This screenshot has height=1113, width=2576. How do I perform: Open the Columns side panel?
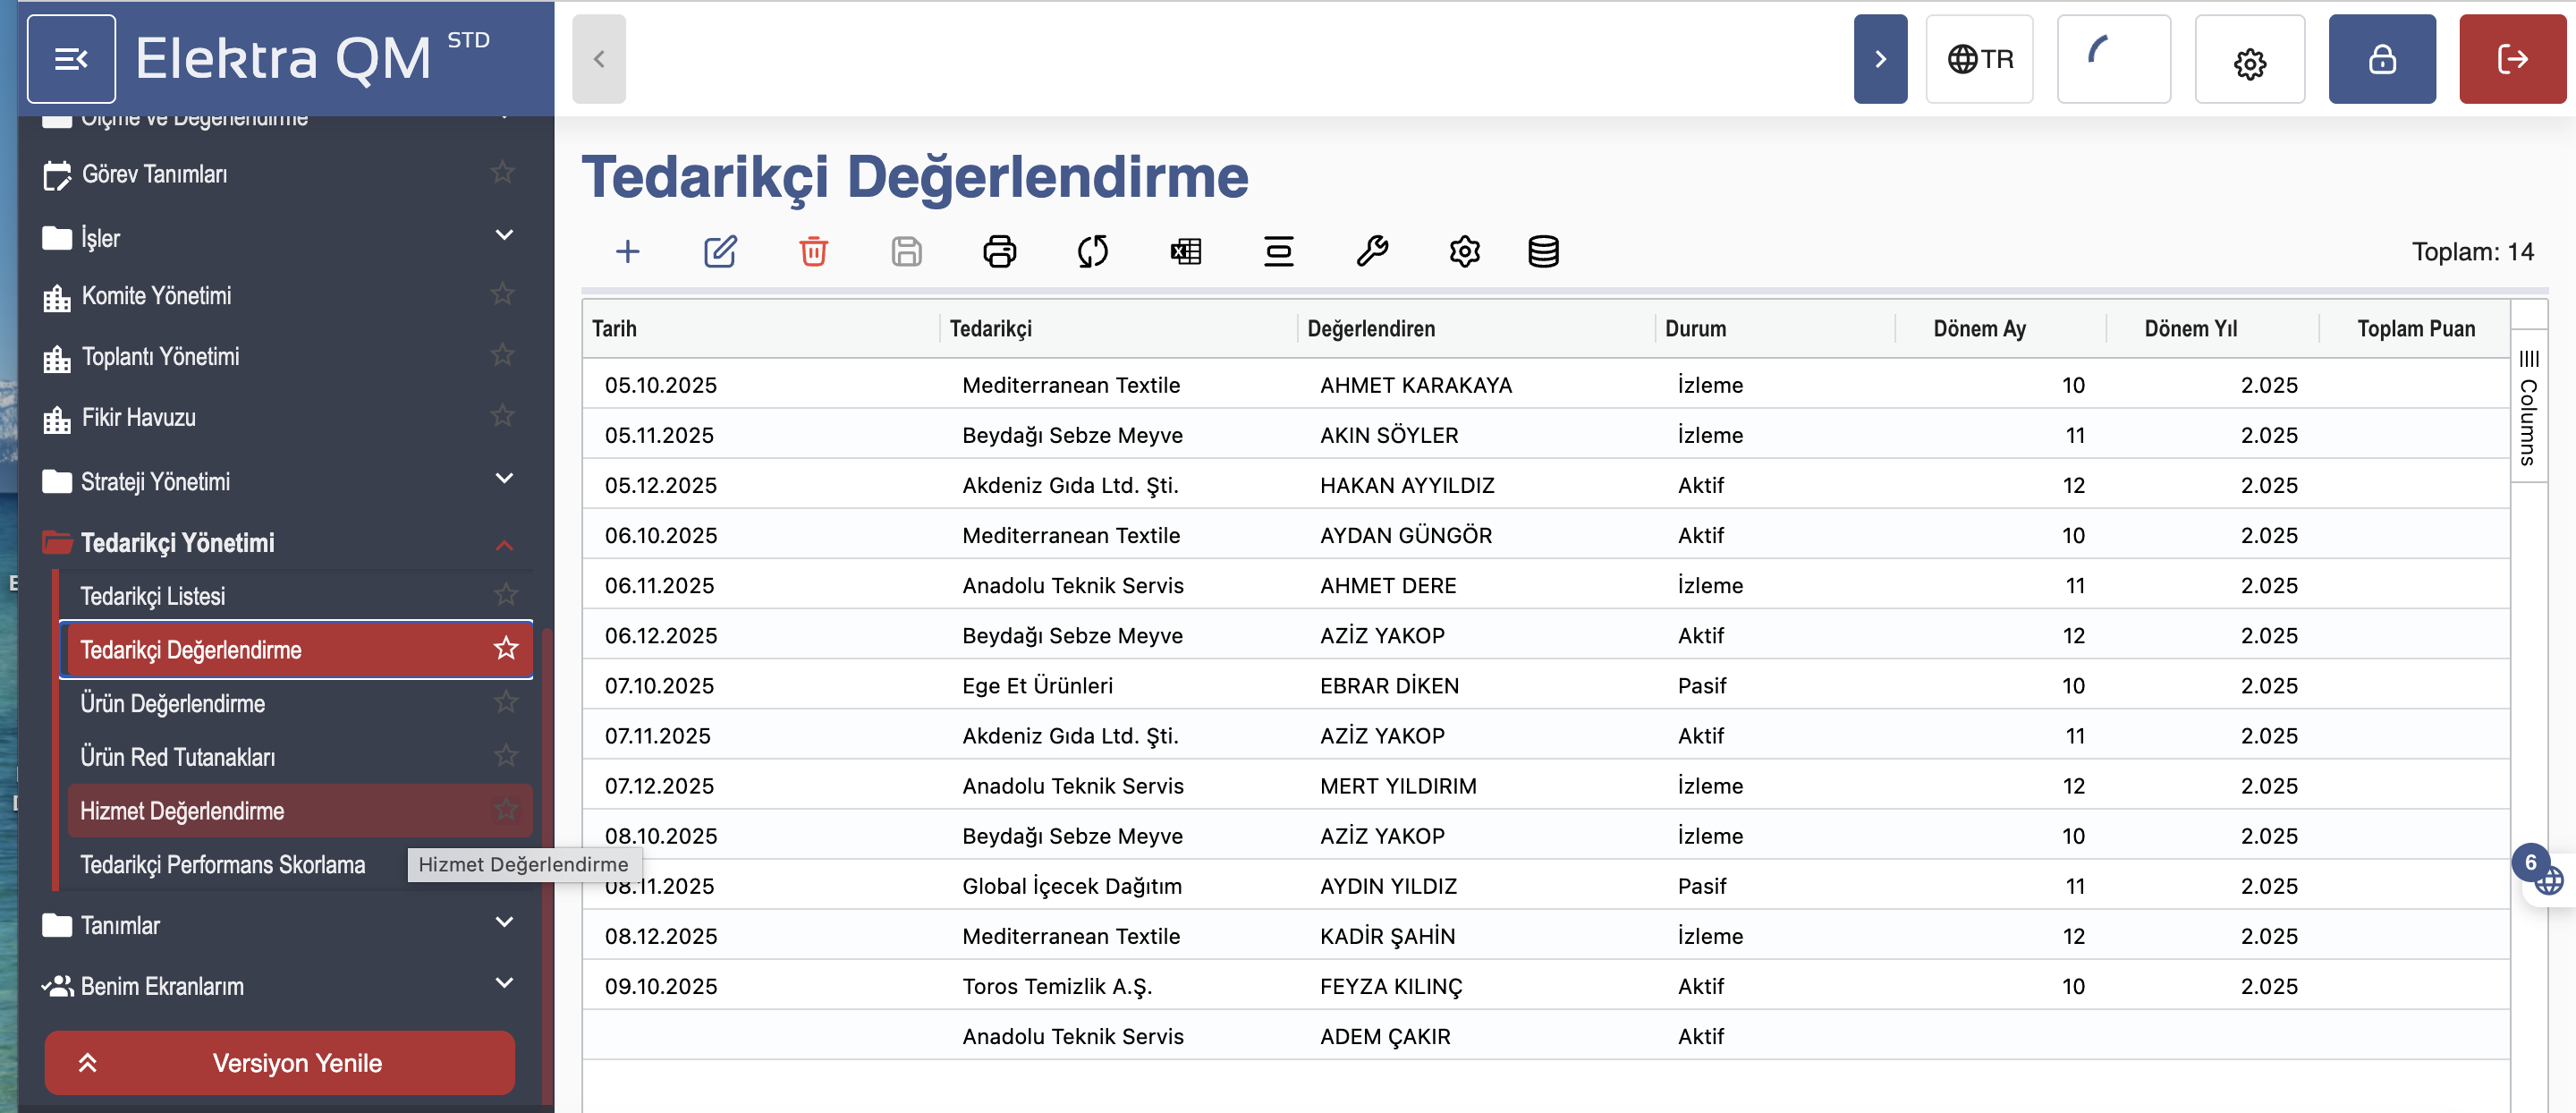click(2528, 410)
